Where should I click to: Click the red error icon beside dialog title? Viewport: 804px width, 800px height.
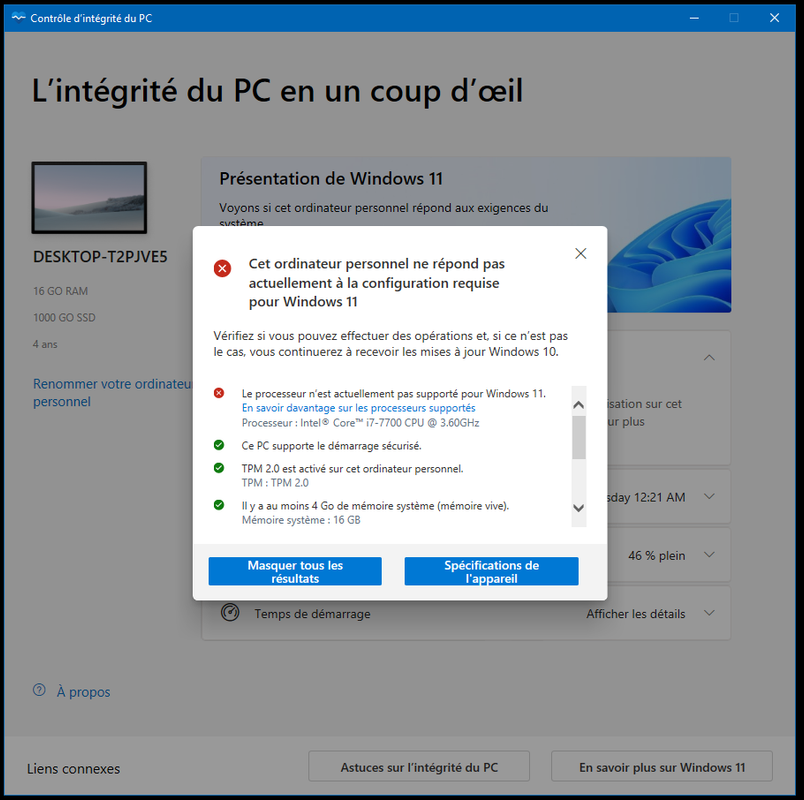click(x=223, y=268)
